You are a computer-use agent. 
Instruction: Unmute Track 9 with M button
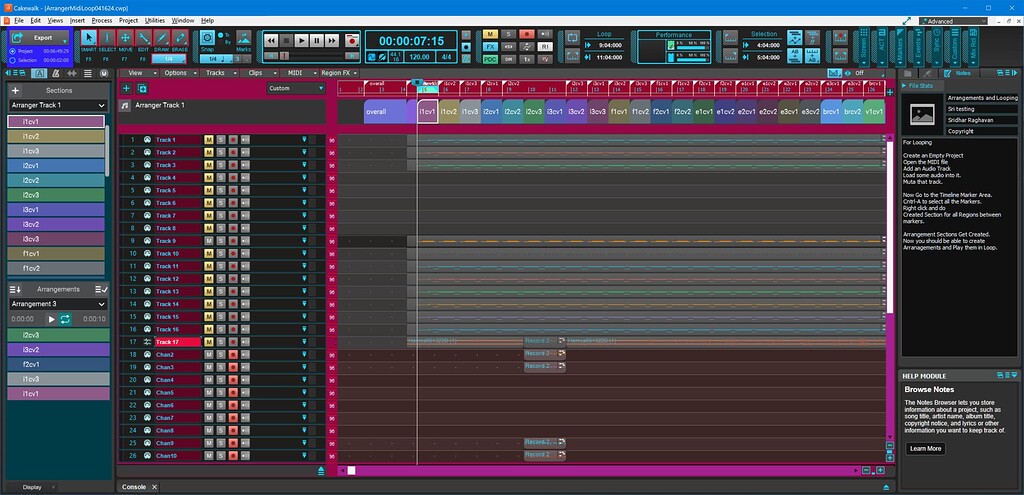(x=209, y=241)
